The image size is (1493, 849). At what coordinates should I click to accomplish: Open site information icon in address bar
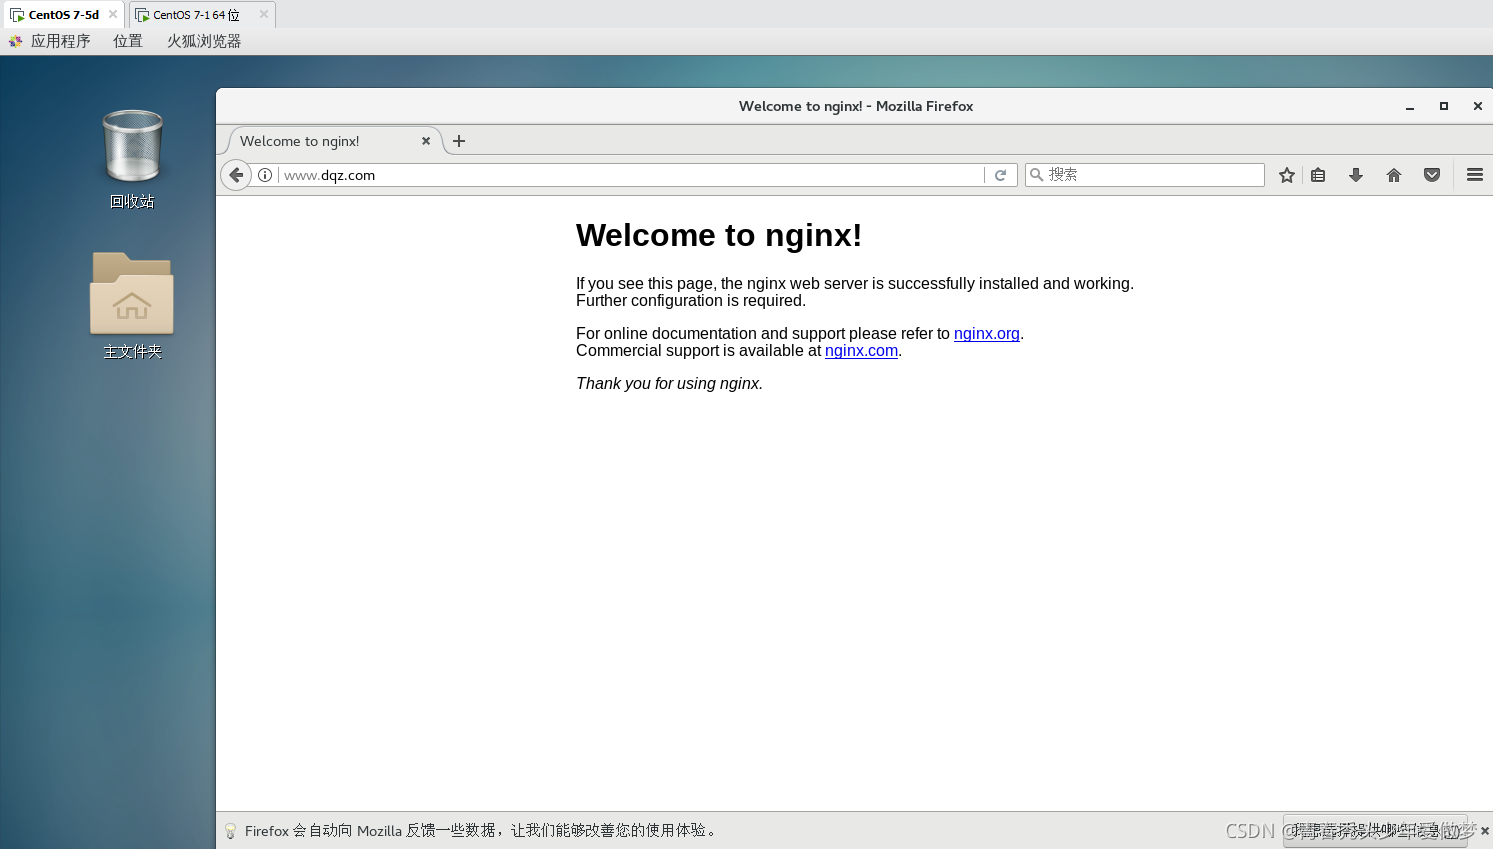[x=265, y=175]
